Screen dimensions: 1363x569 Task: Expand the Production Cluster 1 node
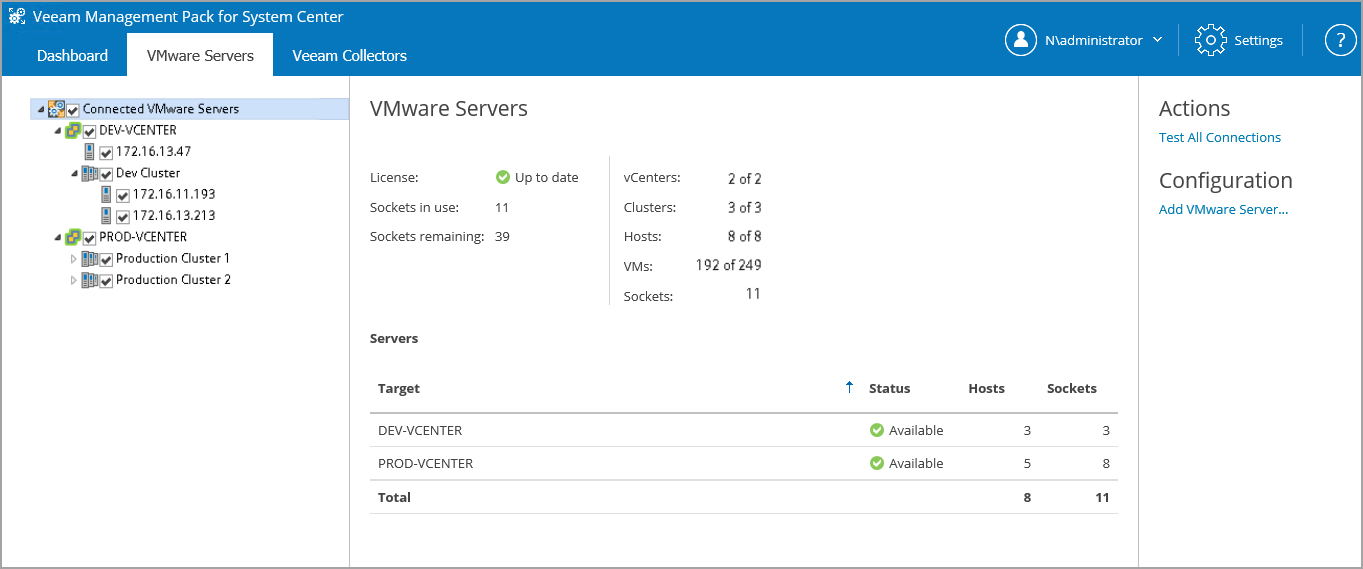pyautogui.click(x=73, y=259)
